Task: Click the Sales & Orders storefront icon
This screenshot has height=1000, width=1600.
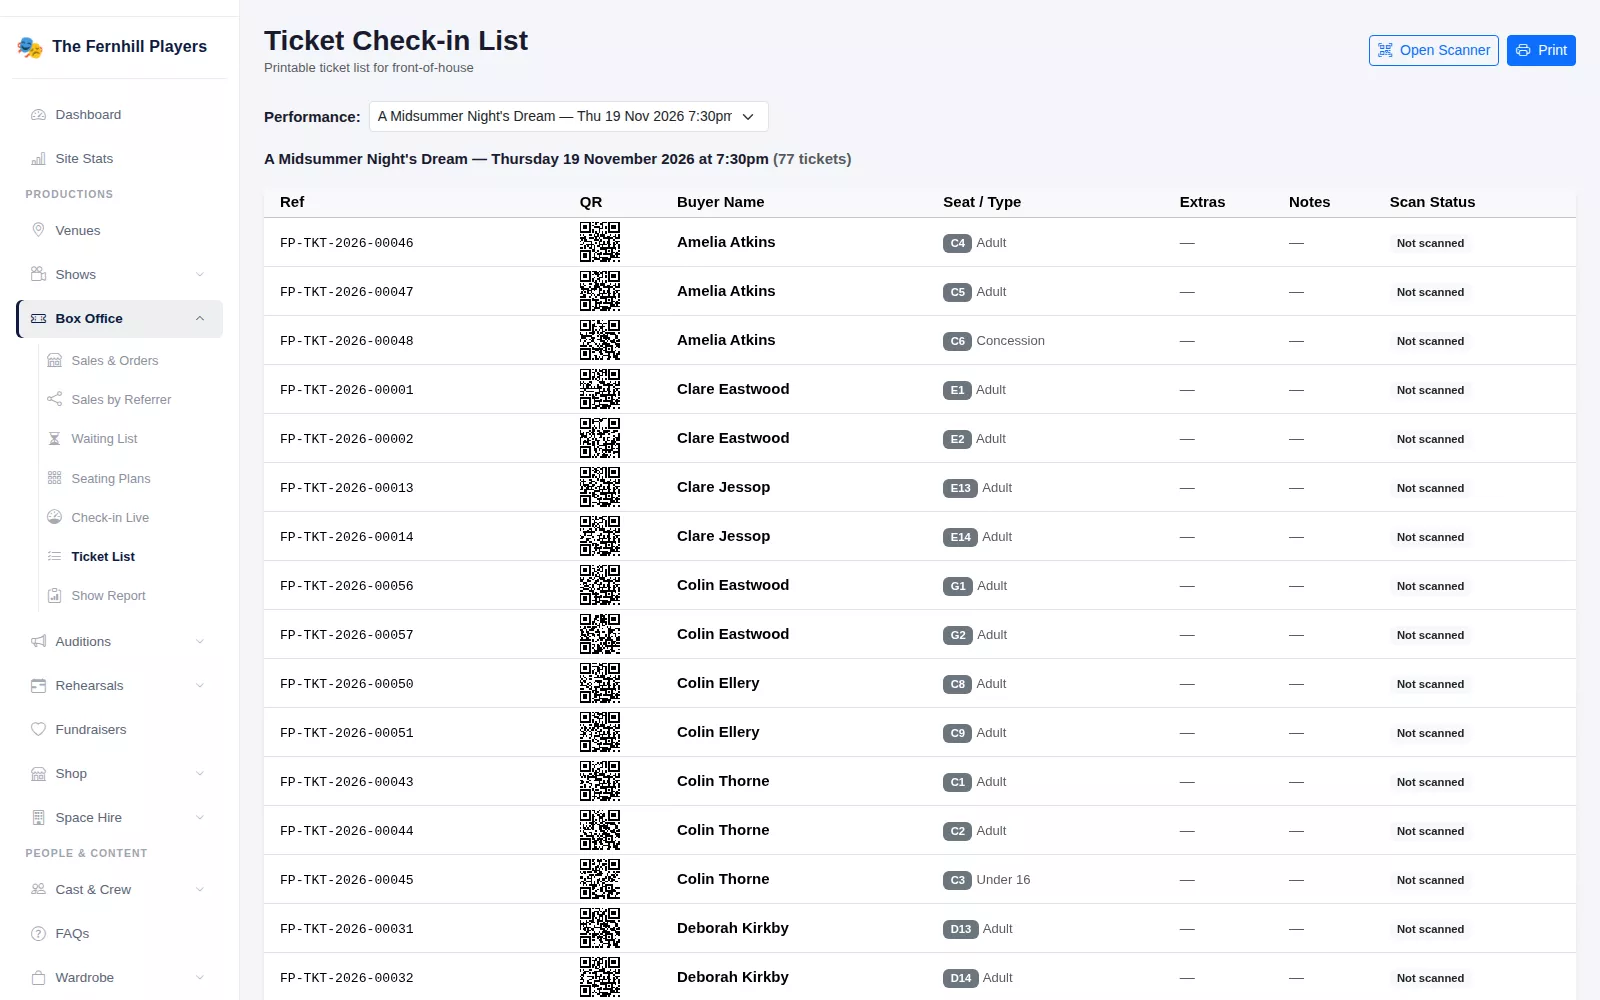Action: click(54, 361)
